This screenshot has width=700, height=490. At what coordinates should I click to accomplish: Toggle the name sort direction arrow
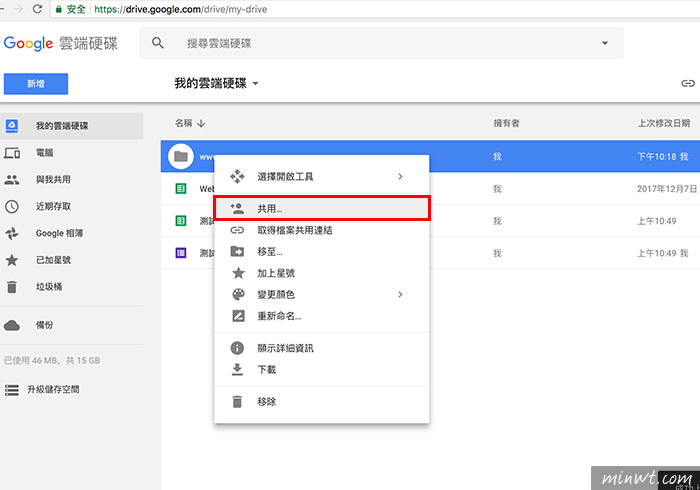[x=201, y=123]
